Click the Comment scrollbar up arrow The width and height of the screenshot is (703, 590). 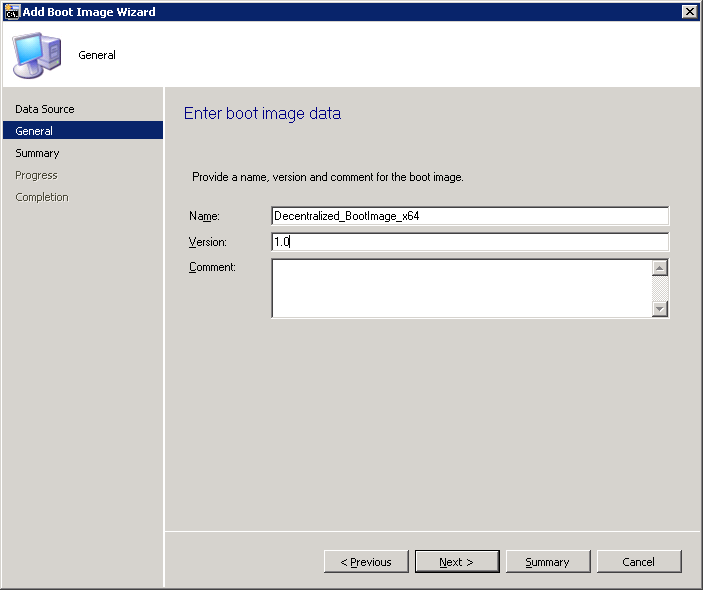point(660,268)
